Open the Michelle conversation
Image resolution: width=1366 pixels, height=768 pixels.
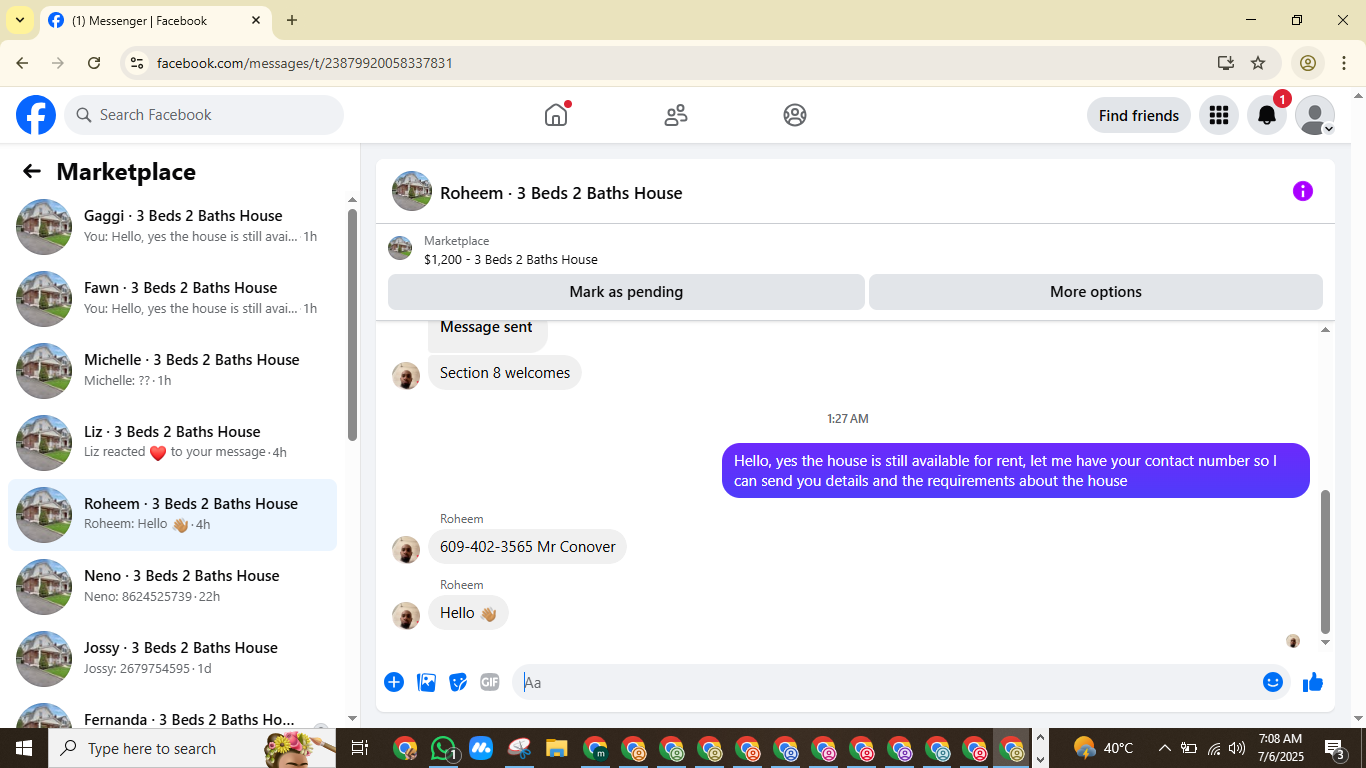172,371
